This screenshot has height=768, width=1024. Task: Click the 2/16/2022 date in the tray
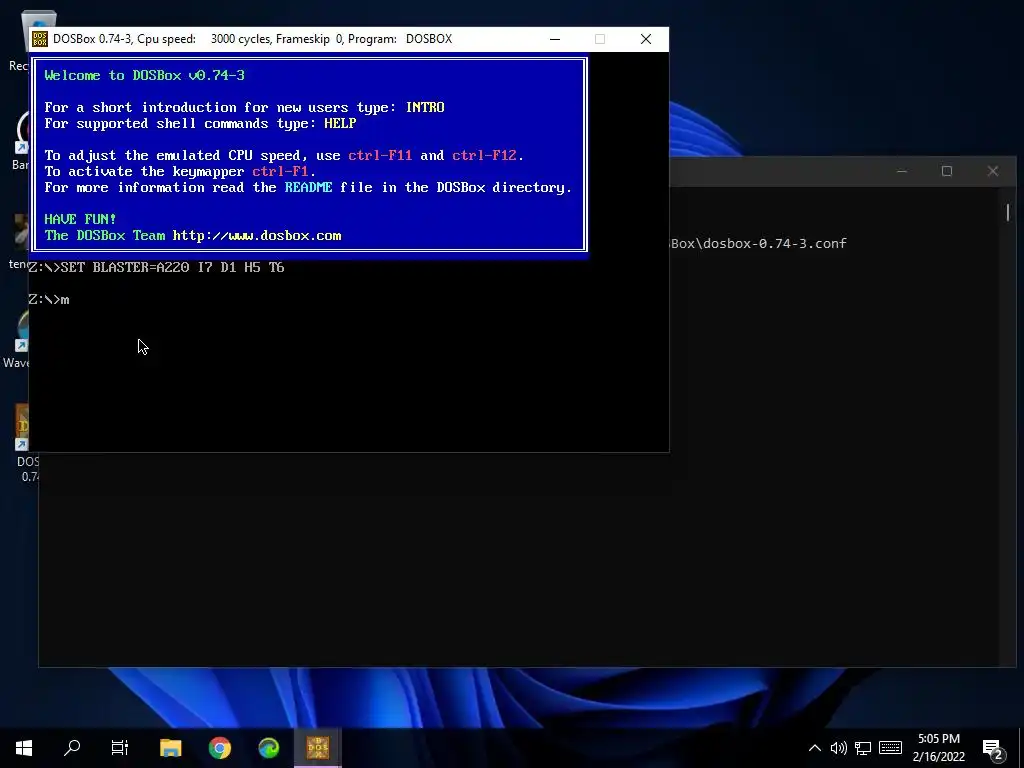938,757
